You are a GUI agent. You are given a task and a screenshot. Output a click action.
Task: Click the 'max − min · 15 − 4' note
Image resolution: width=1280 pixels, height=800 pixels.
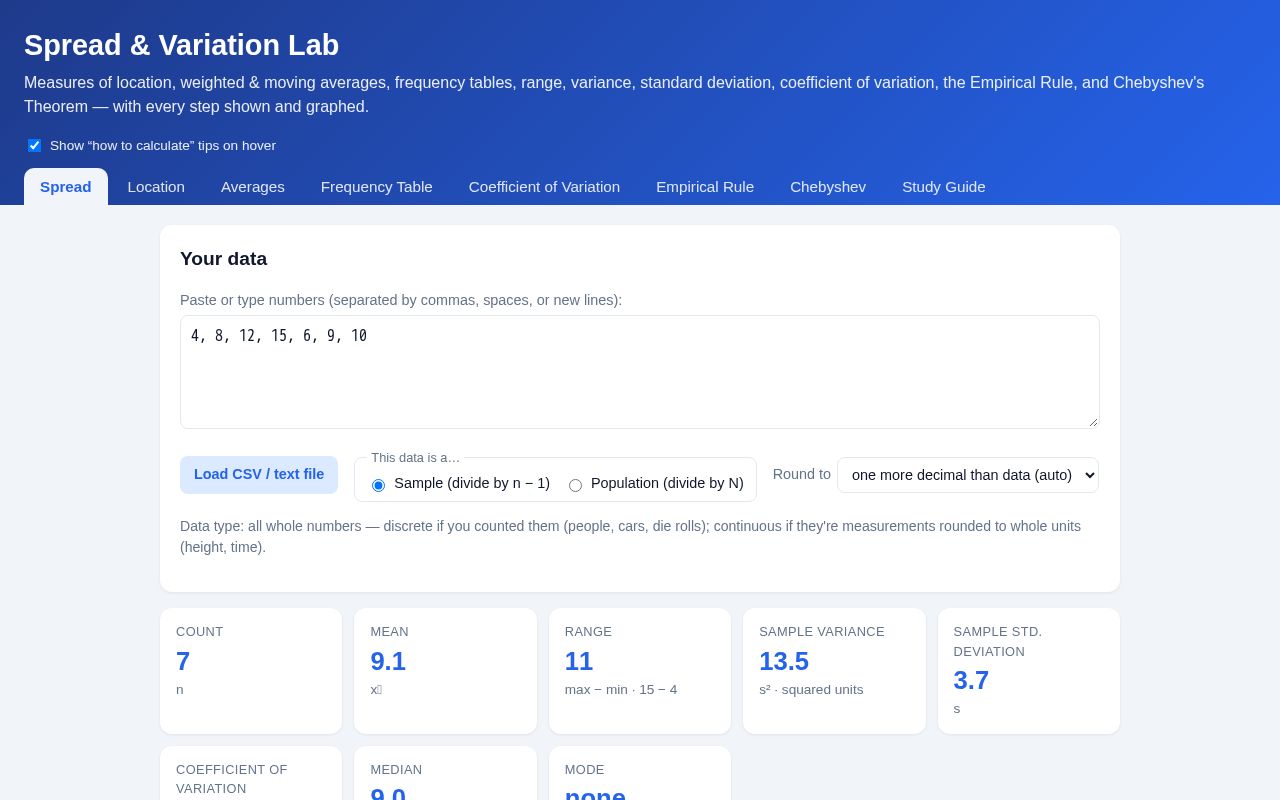(621, 690)
